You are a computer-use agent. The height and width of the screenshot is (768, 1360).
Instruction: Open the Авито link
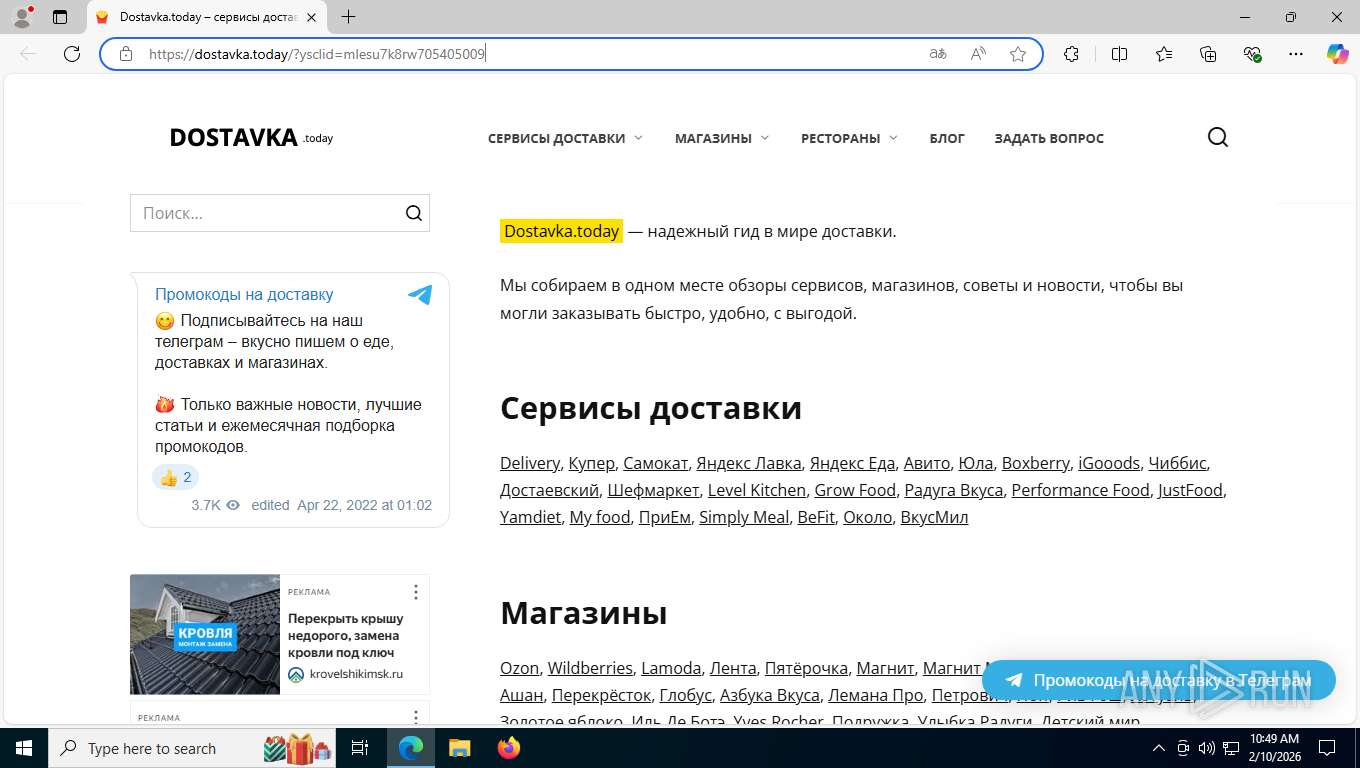coord(927,463)
